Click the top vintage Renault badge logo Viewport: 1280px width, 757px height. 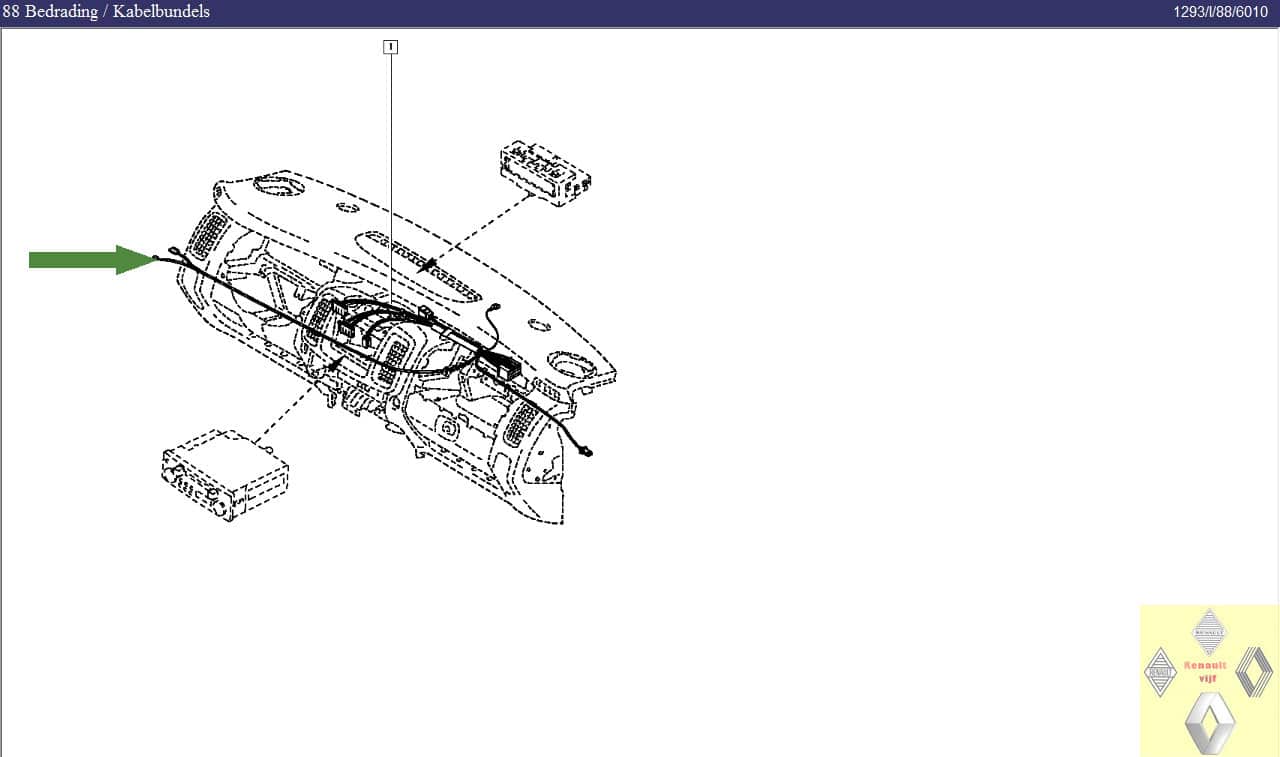click(1209, 631)
